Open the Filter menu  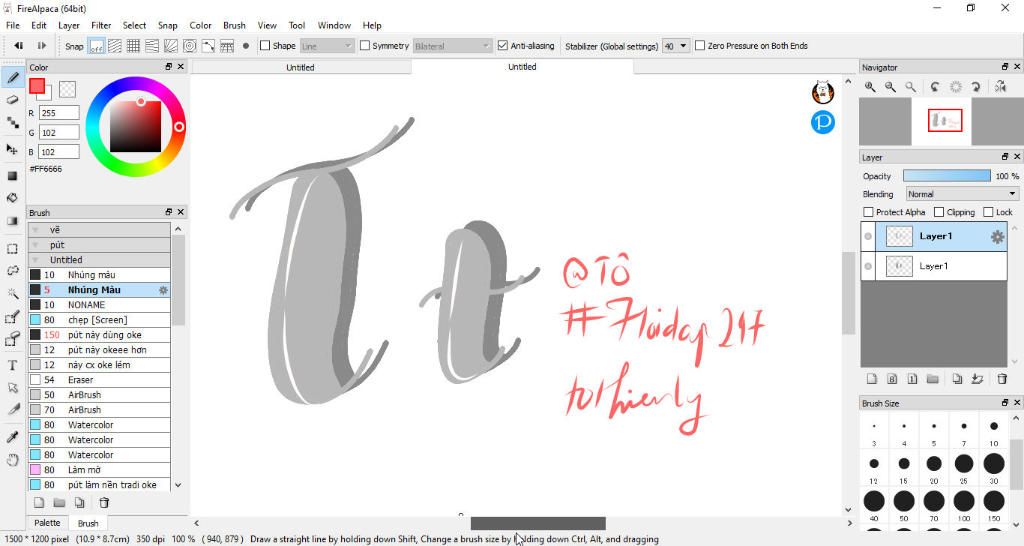(x=101, y=25)
